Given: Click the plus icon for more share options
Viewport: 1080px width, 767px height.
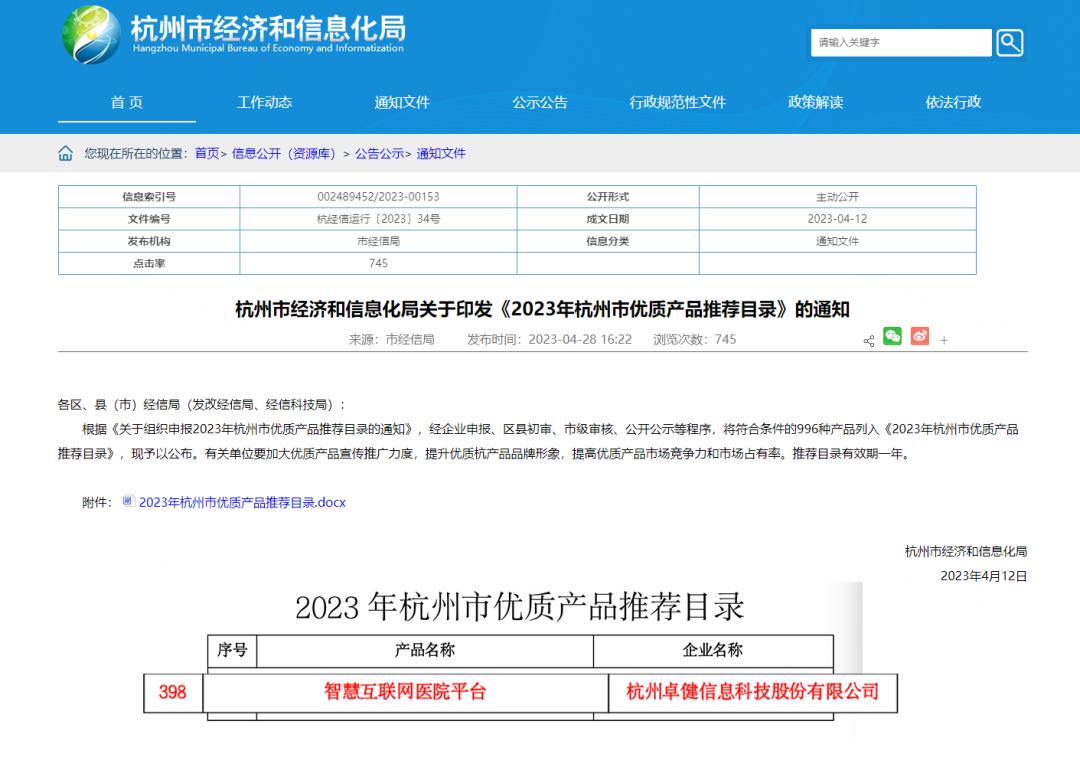Looking at the screenshot, I should [944, 340].
